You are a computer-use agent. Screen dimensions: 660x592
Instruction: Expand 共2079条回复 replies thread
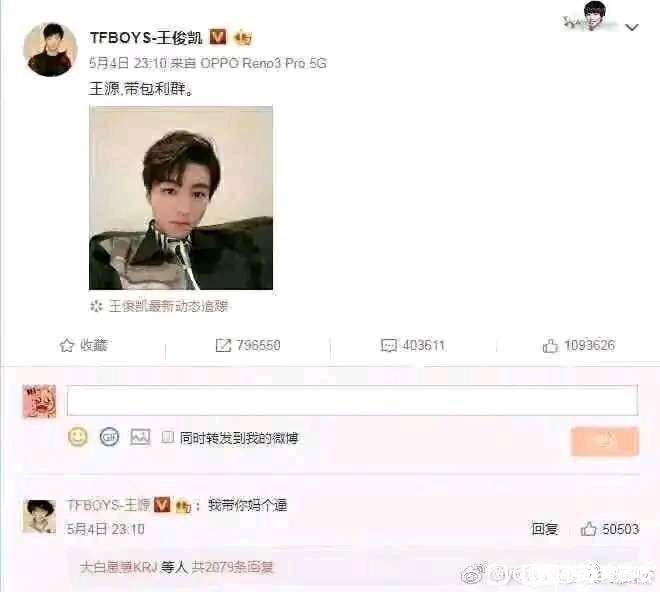(x=232, y=567)
